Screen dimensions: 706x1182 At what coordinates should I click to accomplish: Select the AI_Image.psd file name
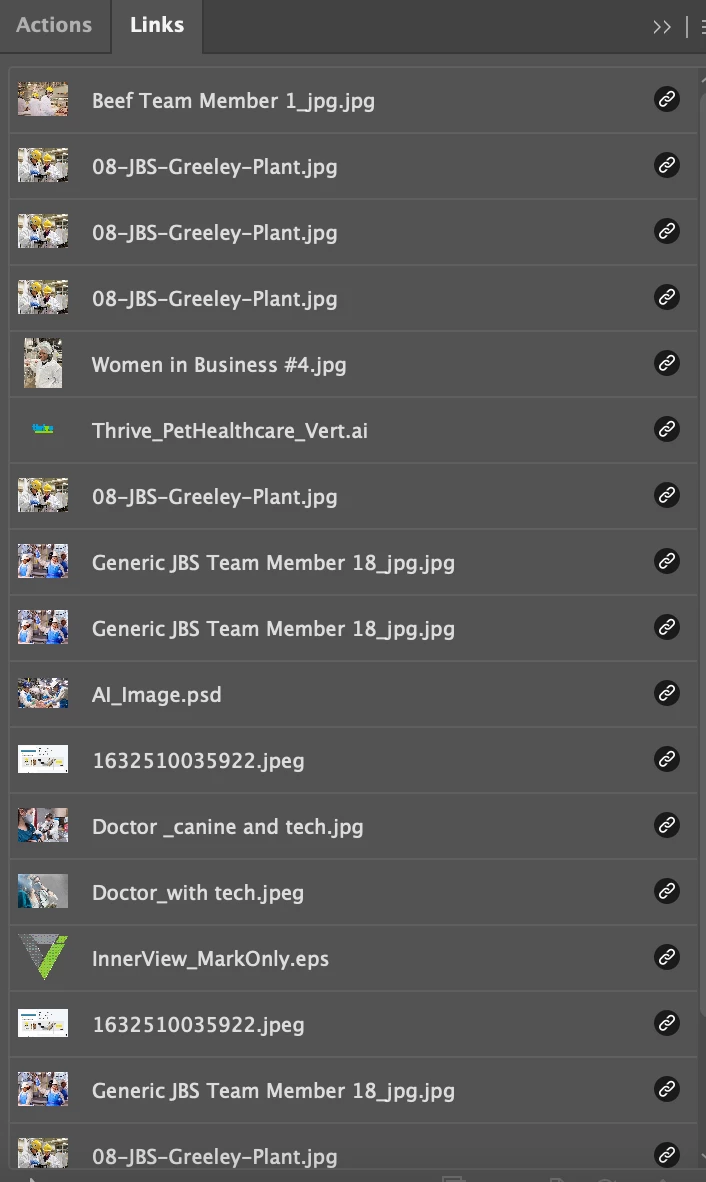[157, 694]
